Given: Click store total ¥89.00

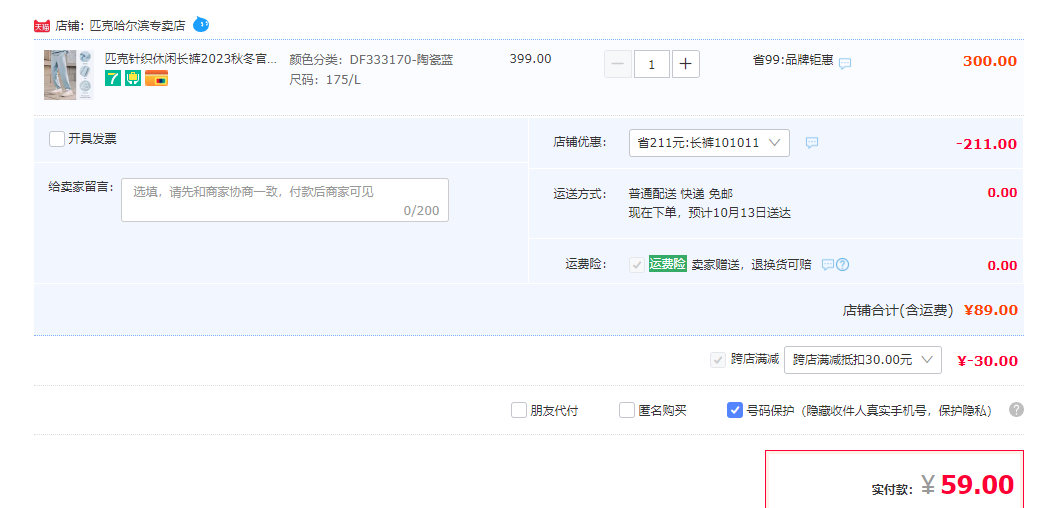Looking at the screenshot, I should tap(990, 309).
